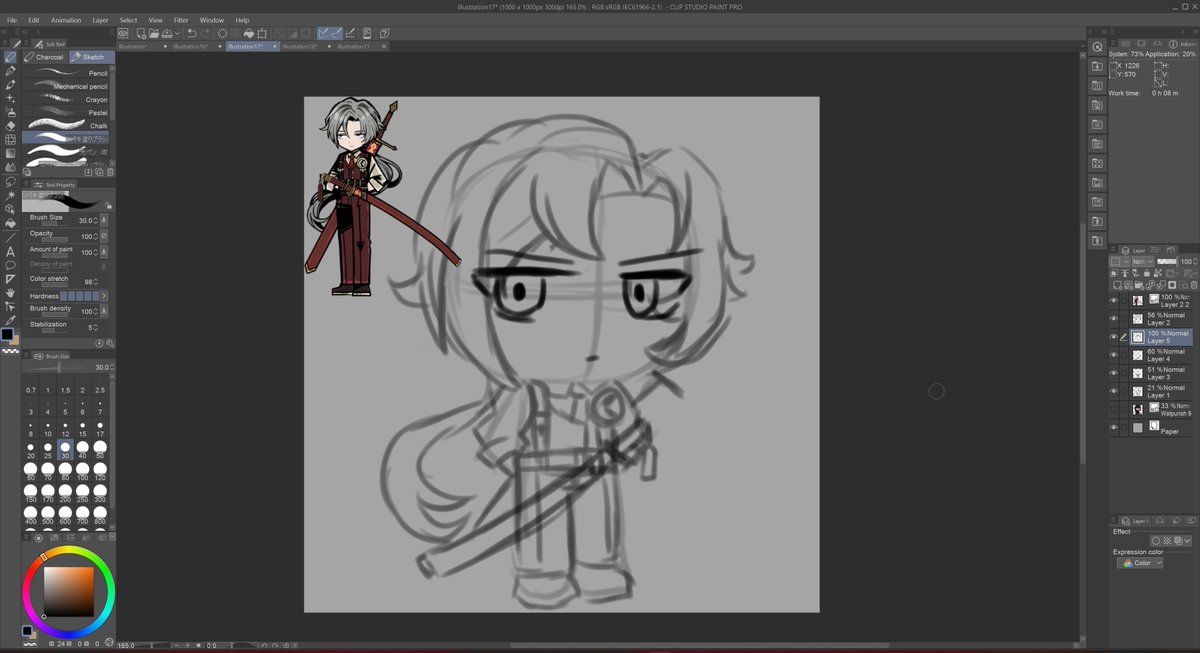Choose the Mechanical pencil sub tool
This screenshot has width=1200, height=653.
pyautogui.click(x=67, y=86)
